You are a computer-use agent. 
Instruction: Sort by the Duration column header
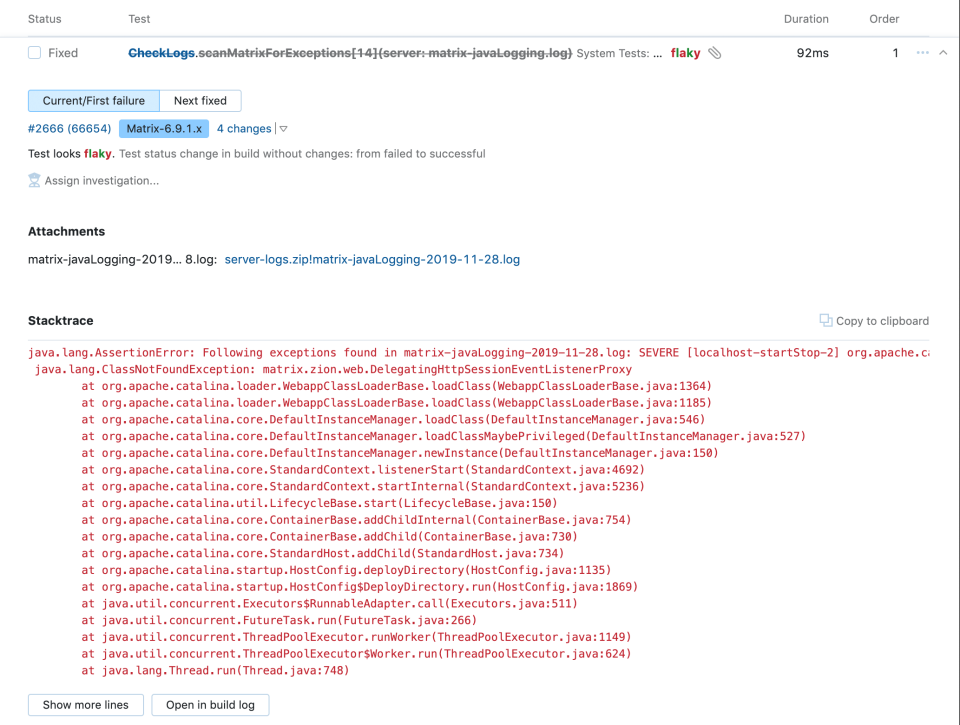click(806, 19)
